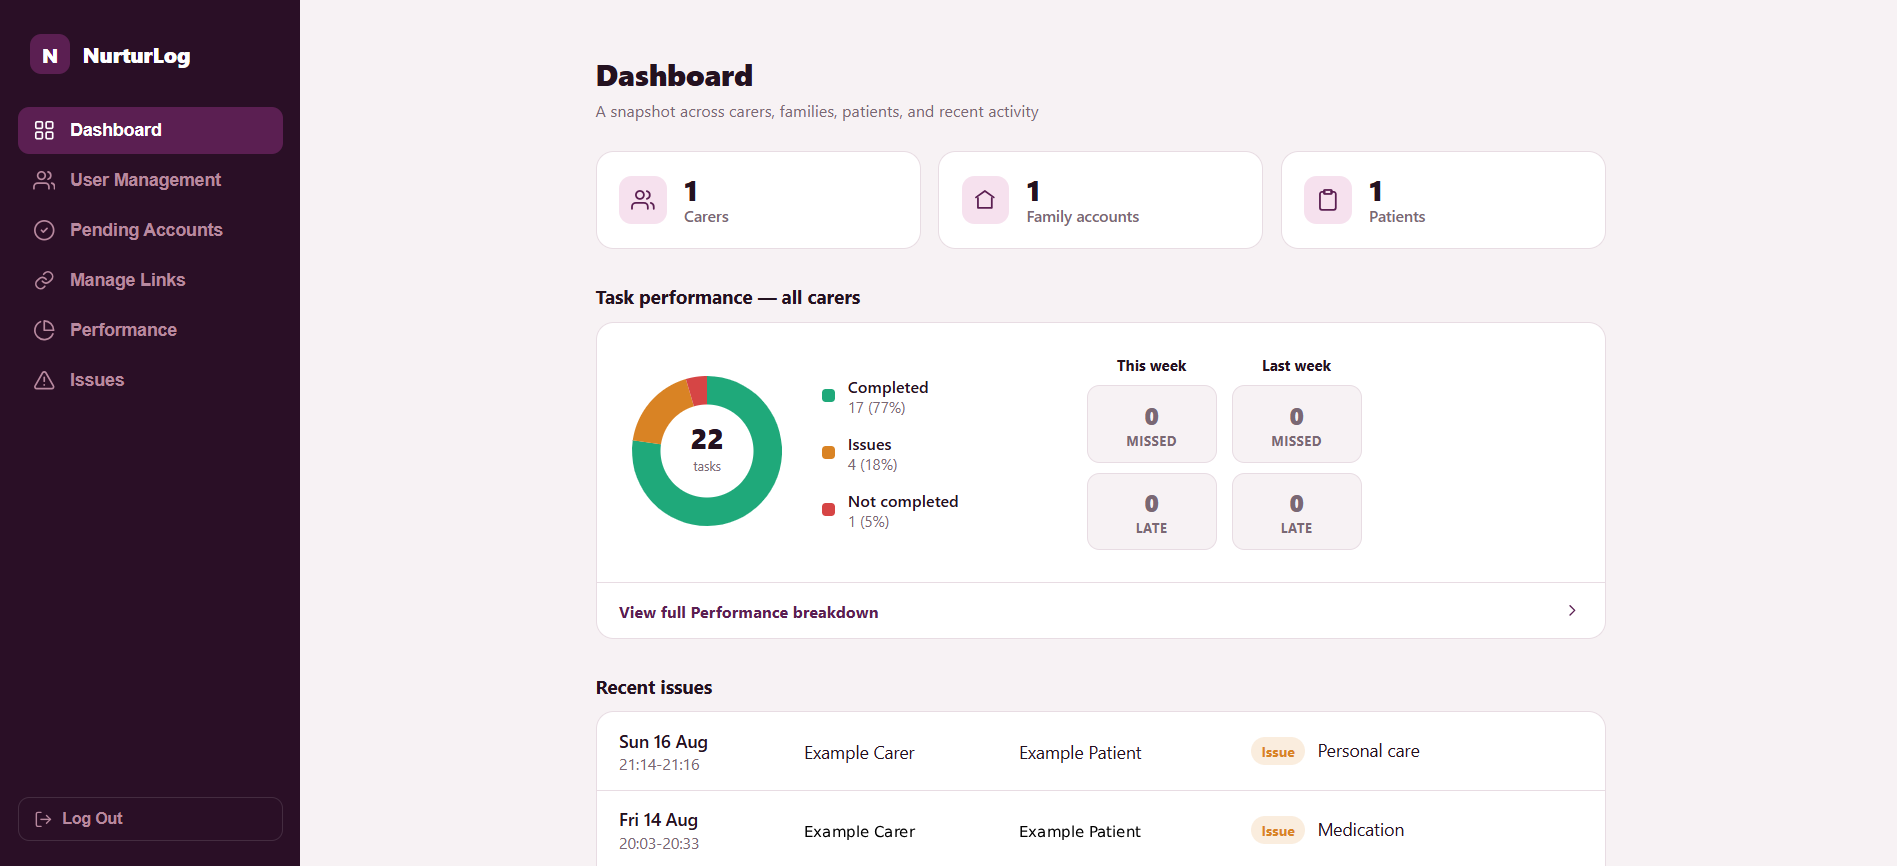Click the Dashboard grid icon in sidebar
The height and width of the screenshot is (866, 1897).
pyautogui.click(x=44, y=130)
